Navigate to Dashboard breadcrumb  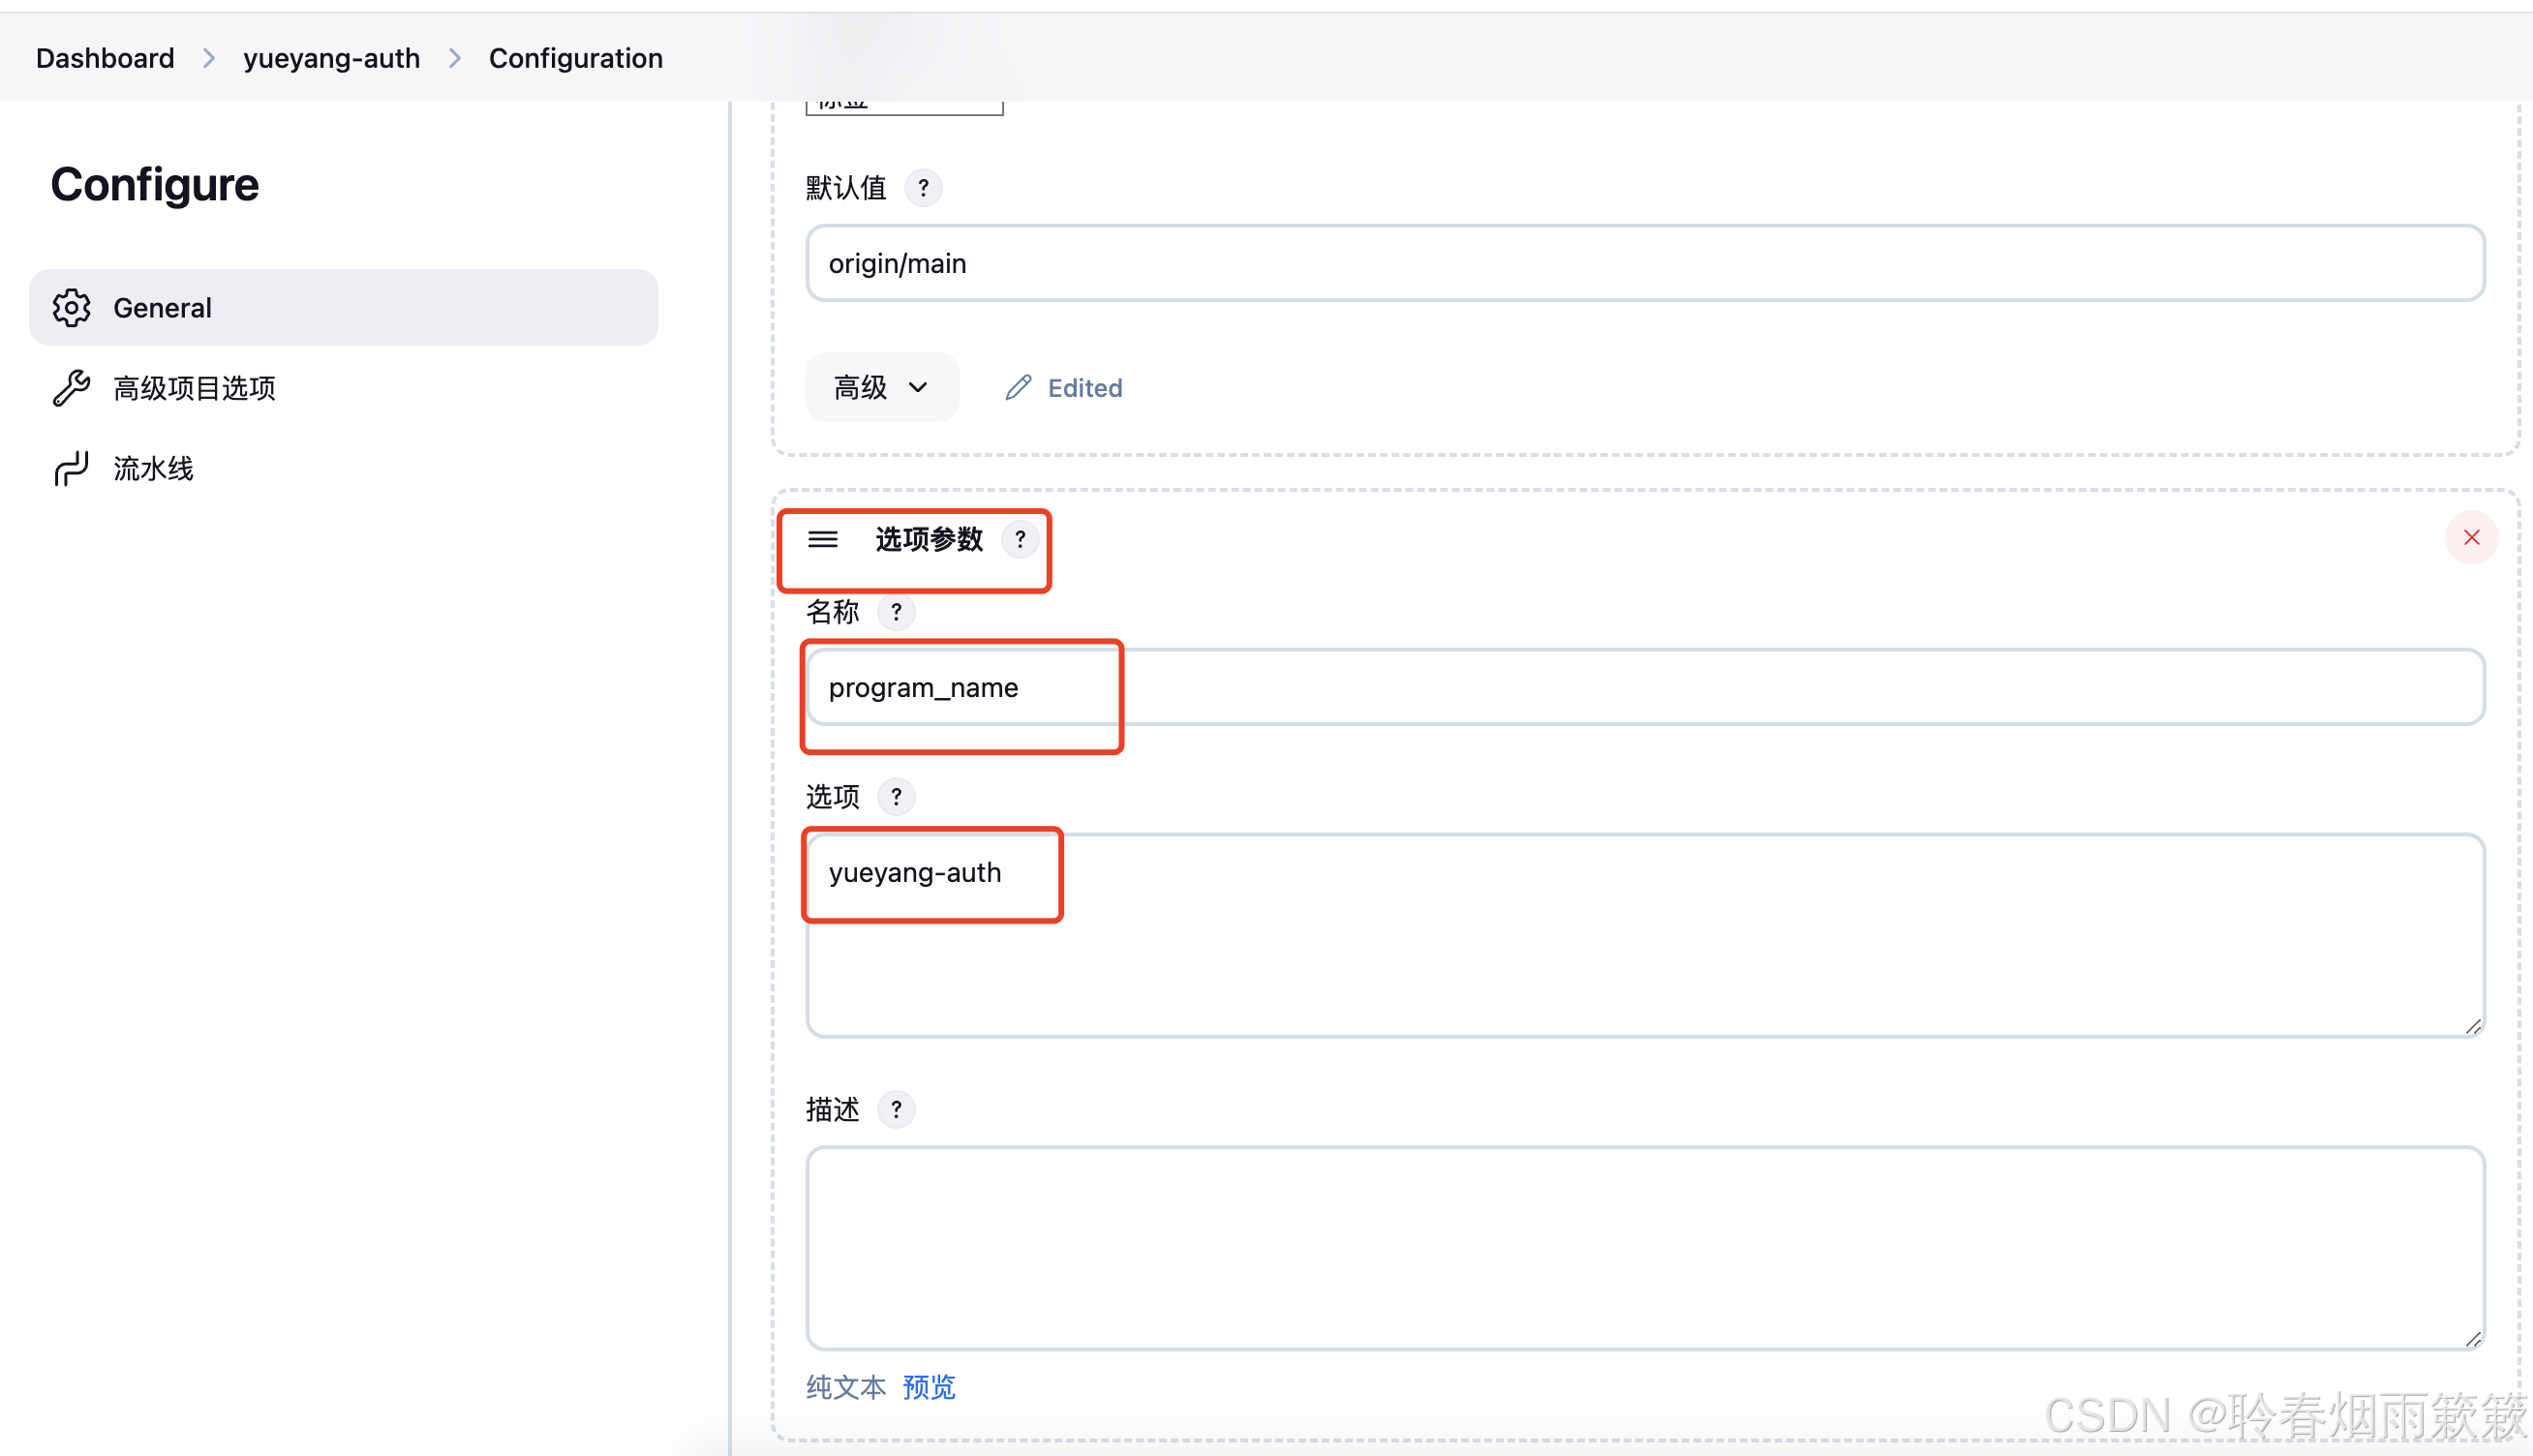[105, 58]
